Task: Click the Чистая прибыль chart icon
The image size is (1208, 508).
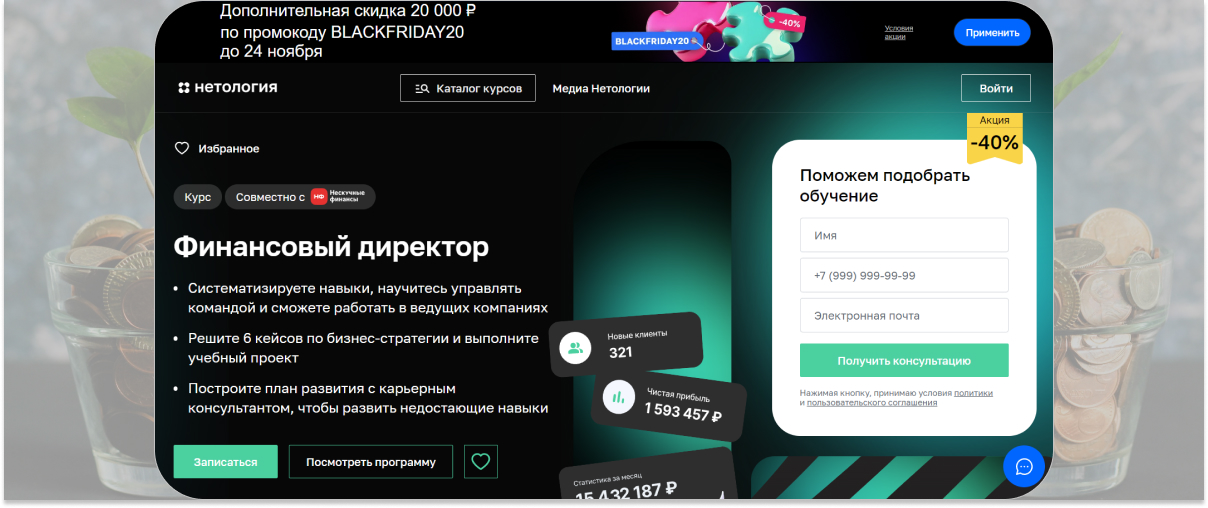Action: coord(619,397)
